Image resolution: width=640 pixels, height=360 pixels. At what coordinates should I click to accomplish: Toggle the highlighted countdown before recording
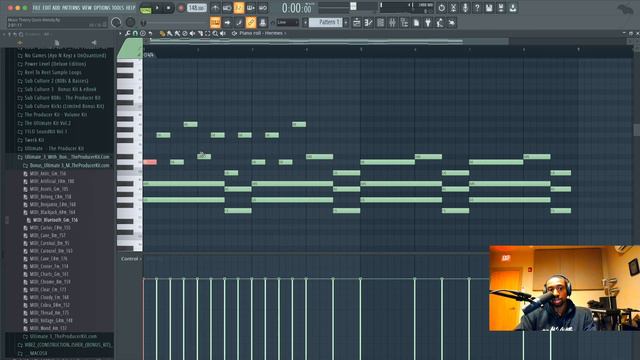[x=239, y=8]
